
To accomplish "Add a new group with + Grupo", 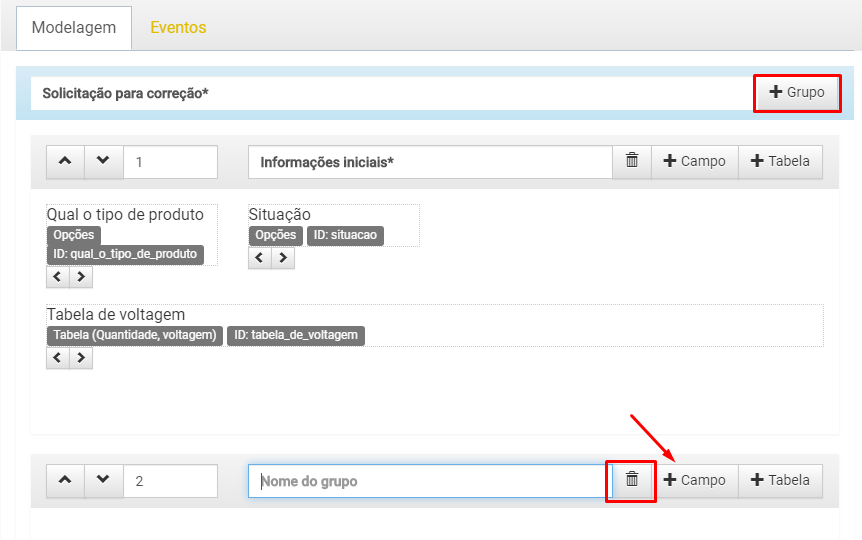I will tap(797, 92).
